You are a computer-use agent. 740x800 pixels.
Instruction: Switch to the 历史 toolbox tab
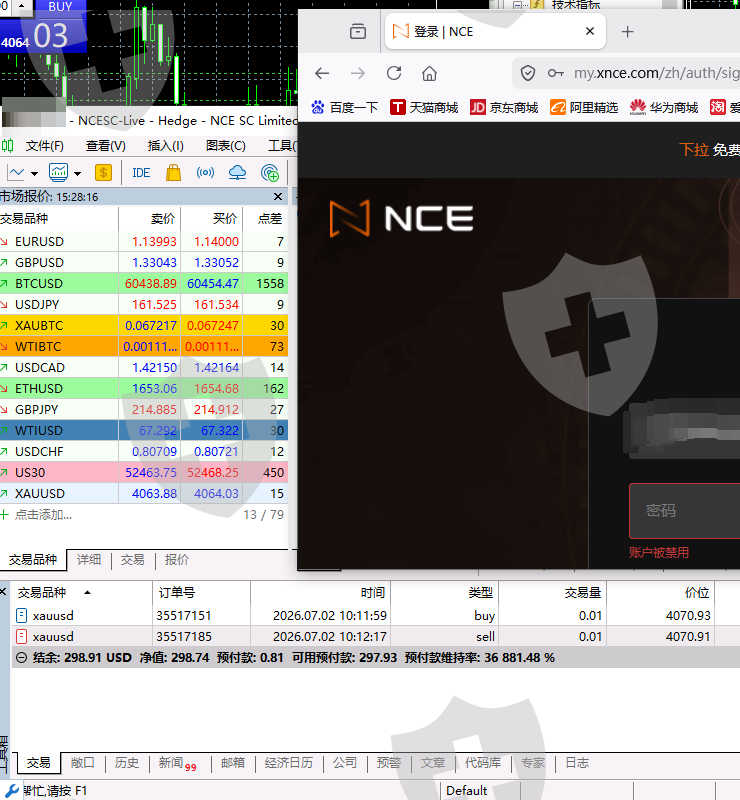[x=127, y=763]
